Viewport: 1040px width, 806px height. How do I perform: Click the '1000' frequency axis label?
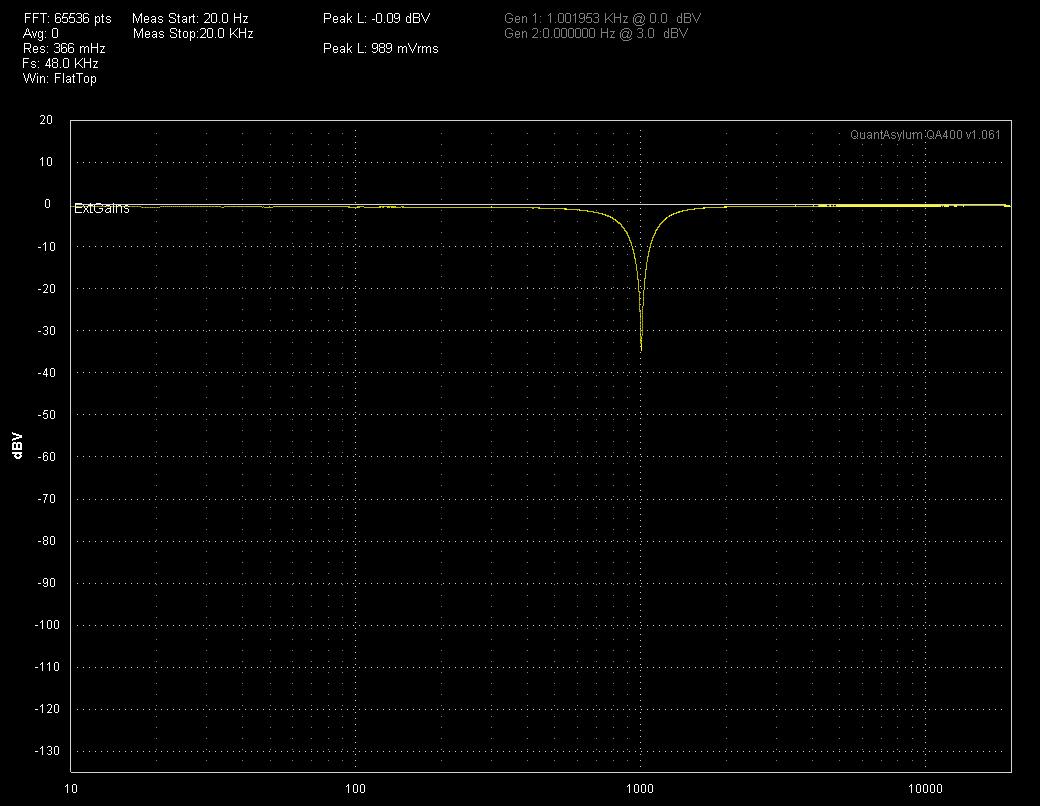tap(640, 789)
